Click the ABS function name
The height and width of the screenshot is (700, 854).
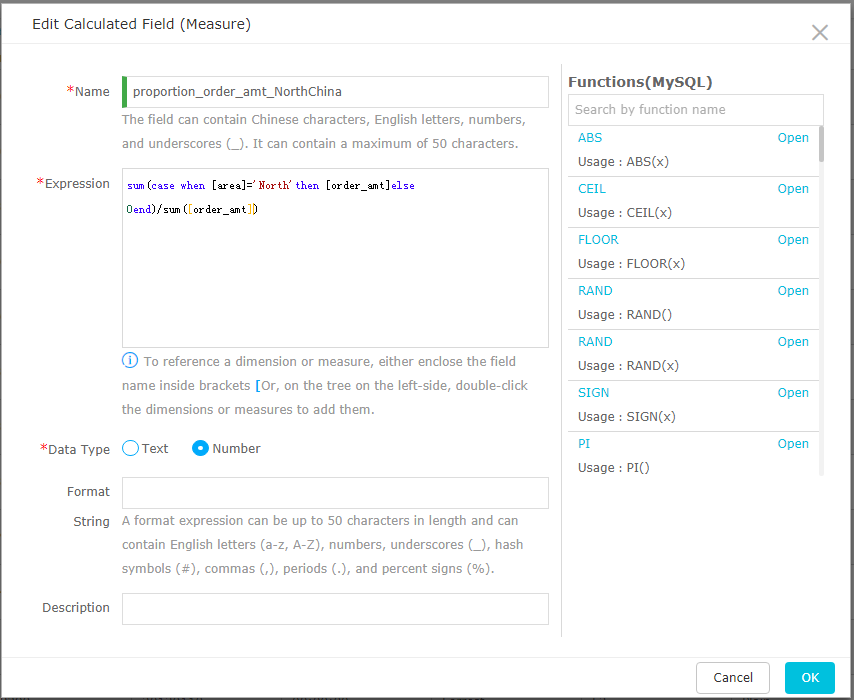point(590,138)
